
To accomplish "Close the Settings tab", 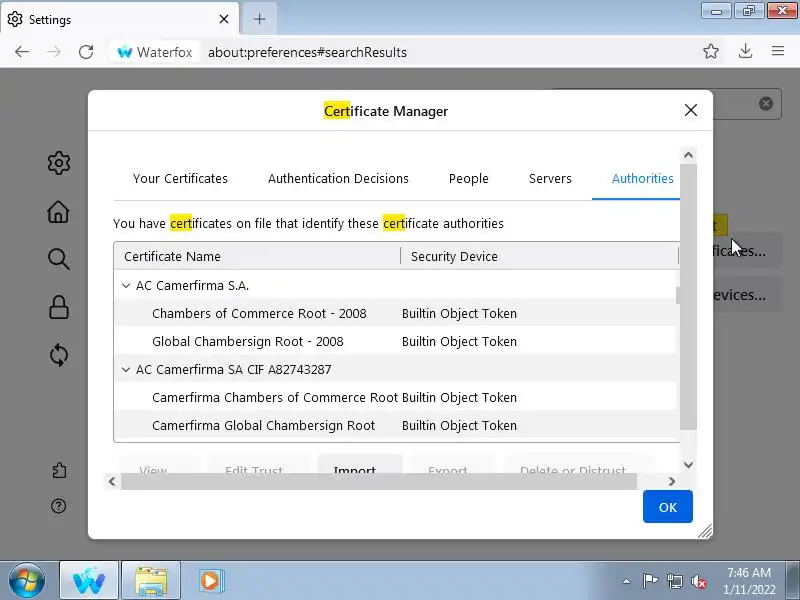I will click(223, 19).
